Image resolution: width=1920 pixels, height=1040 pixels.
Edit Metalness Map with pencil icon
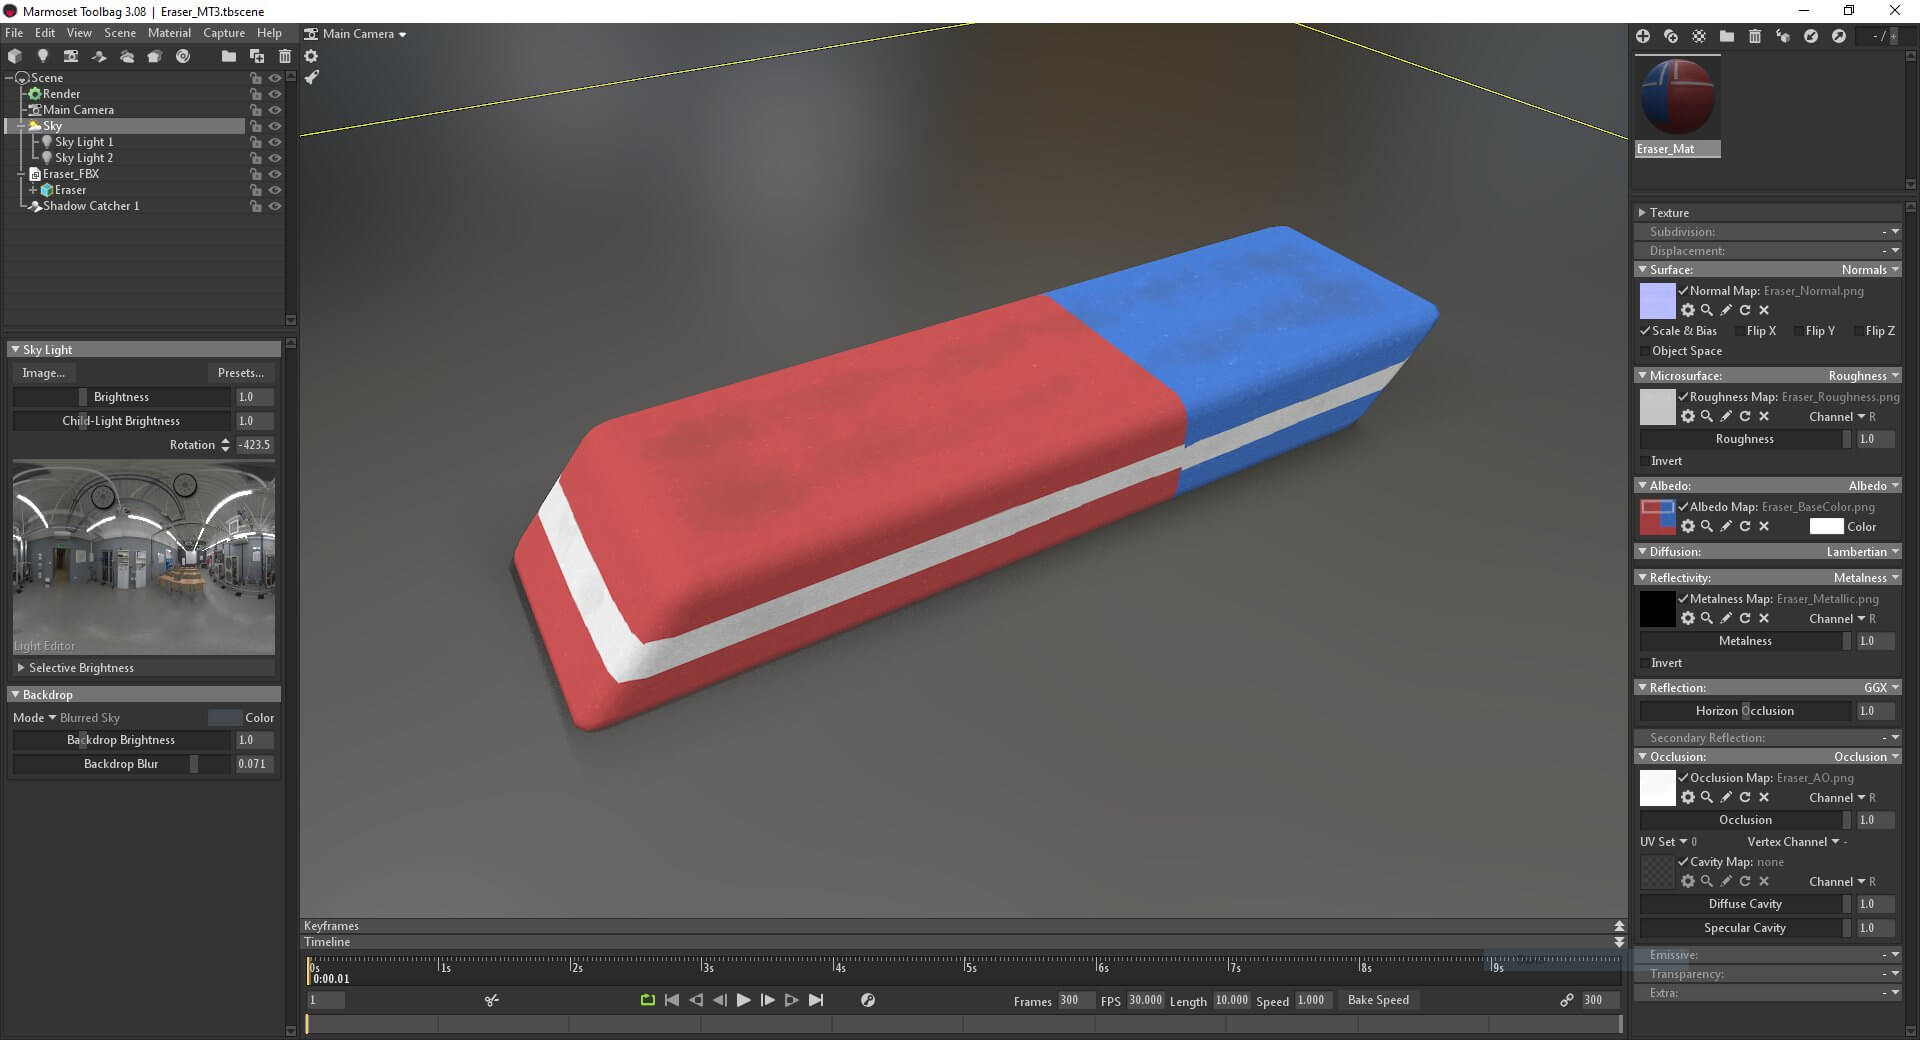[x=1726, y=618]
